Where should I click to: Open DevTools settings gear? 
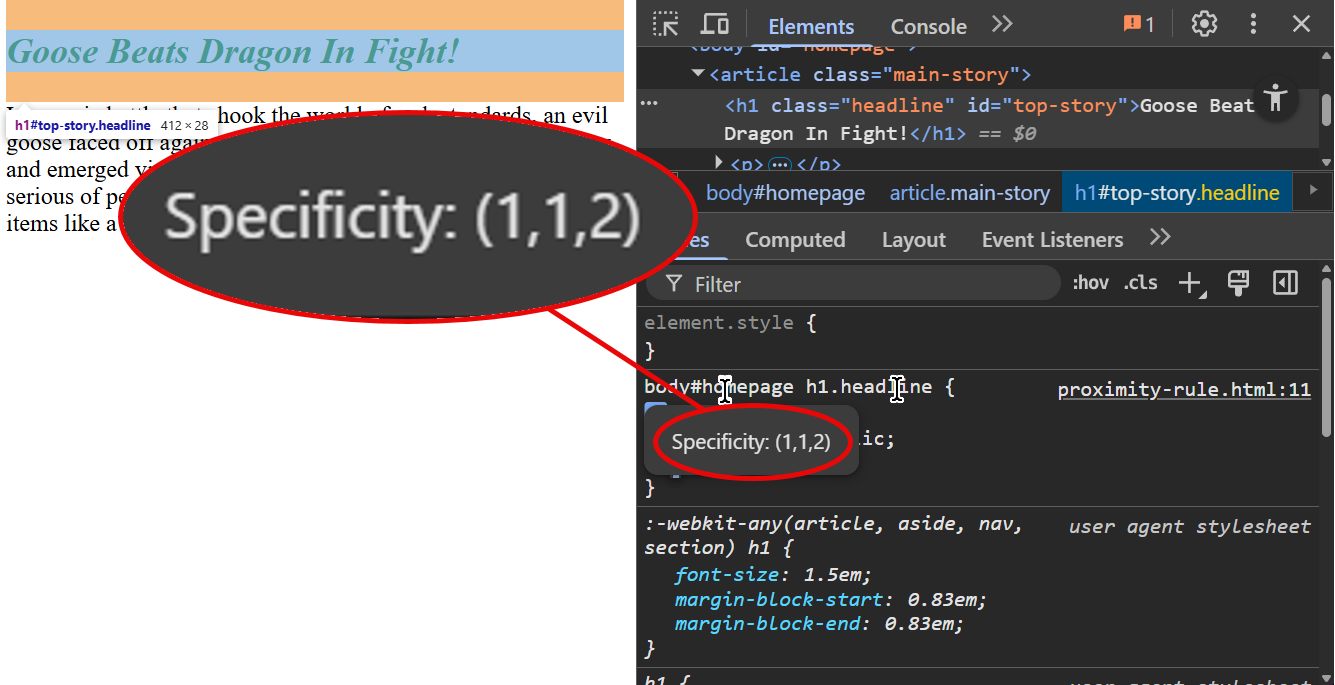click(1203, 24)
